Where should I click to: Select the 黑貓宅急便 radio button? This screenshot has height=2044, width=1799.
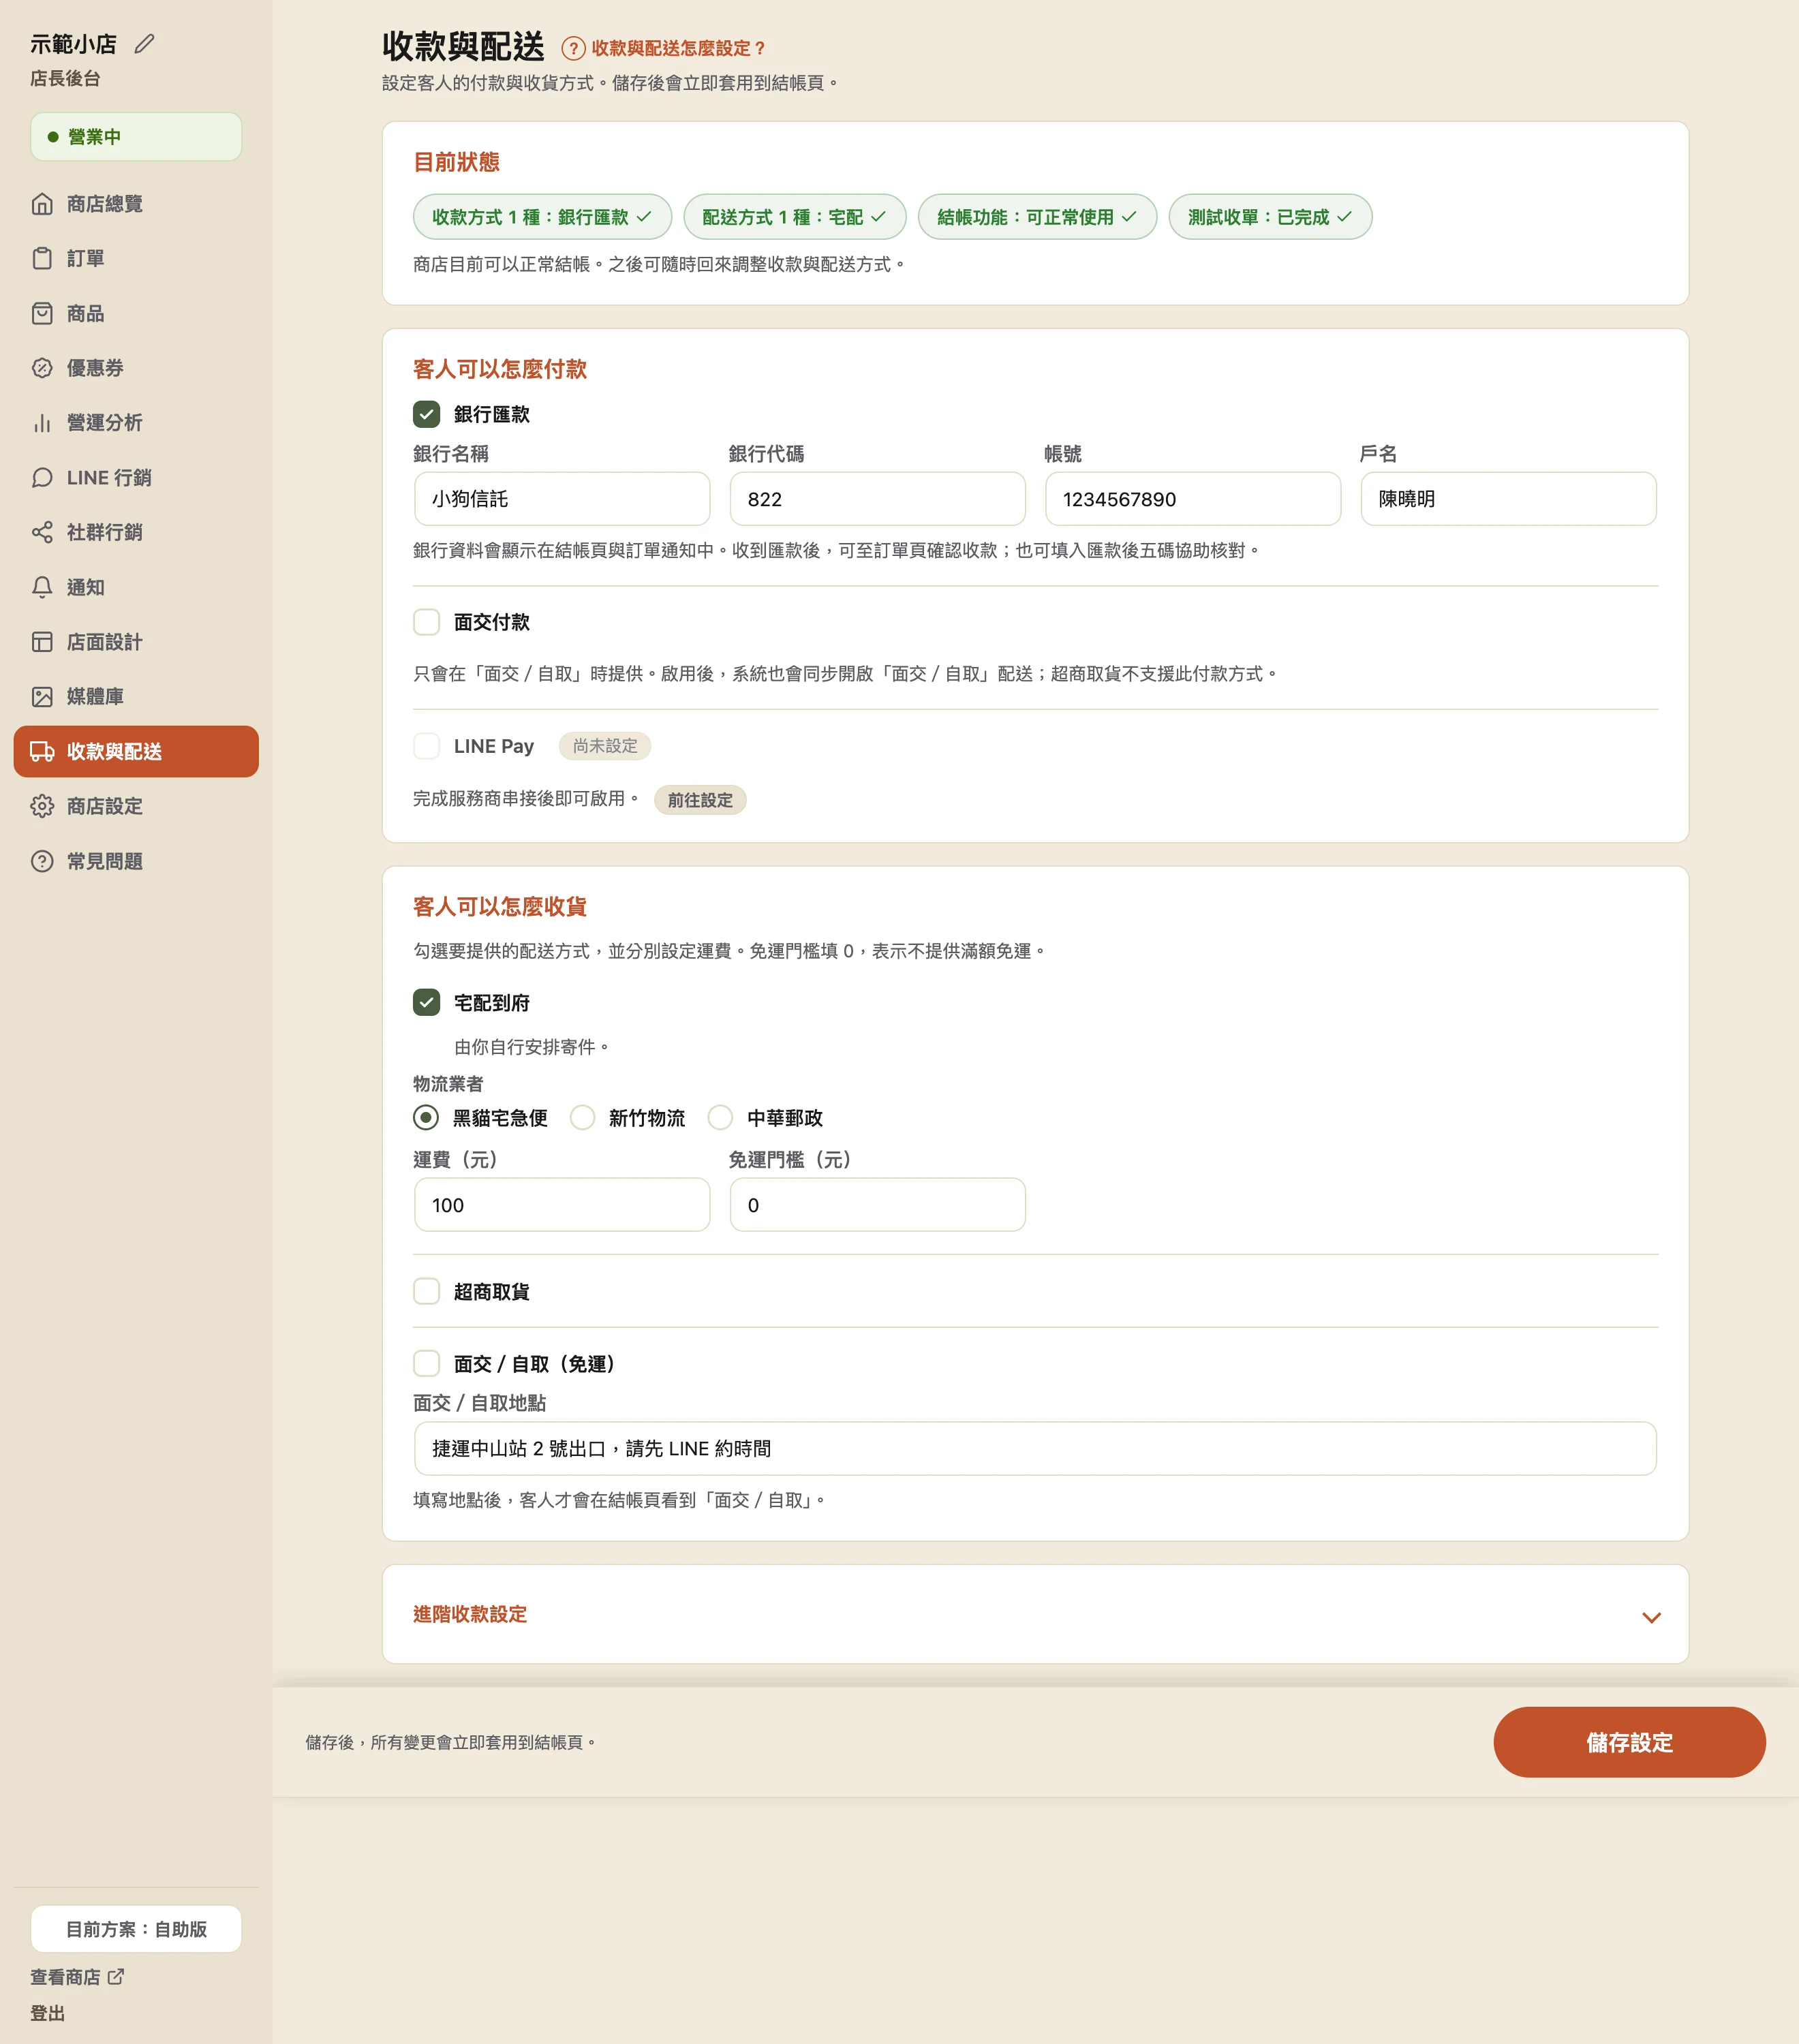(426, 1117)
